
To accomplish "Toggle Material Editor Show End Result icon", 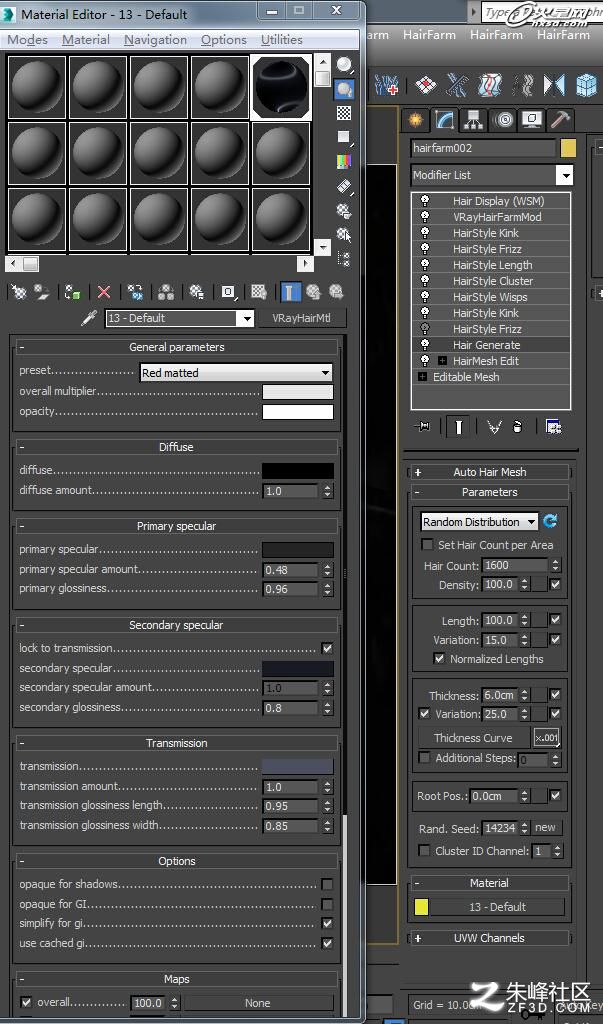I will coord(291,292).
